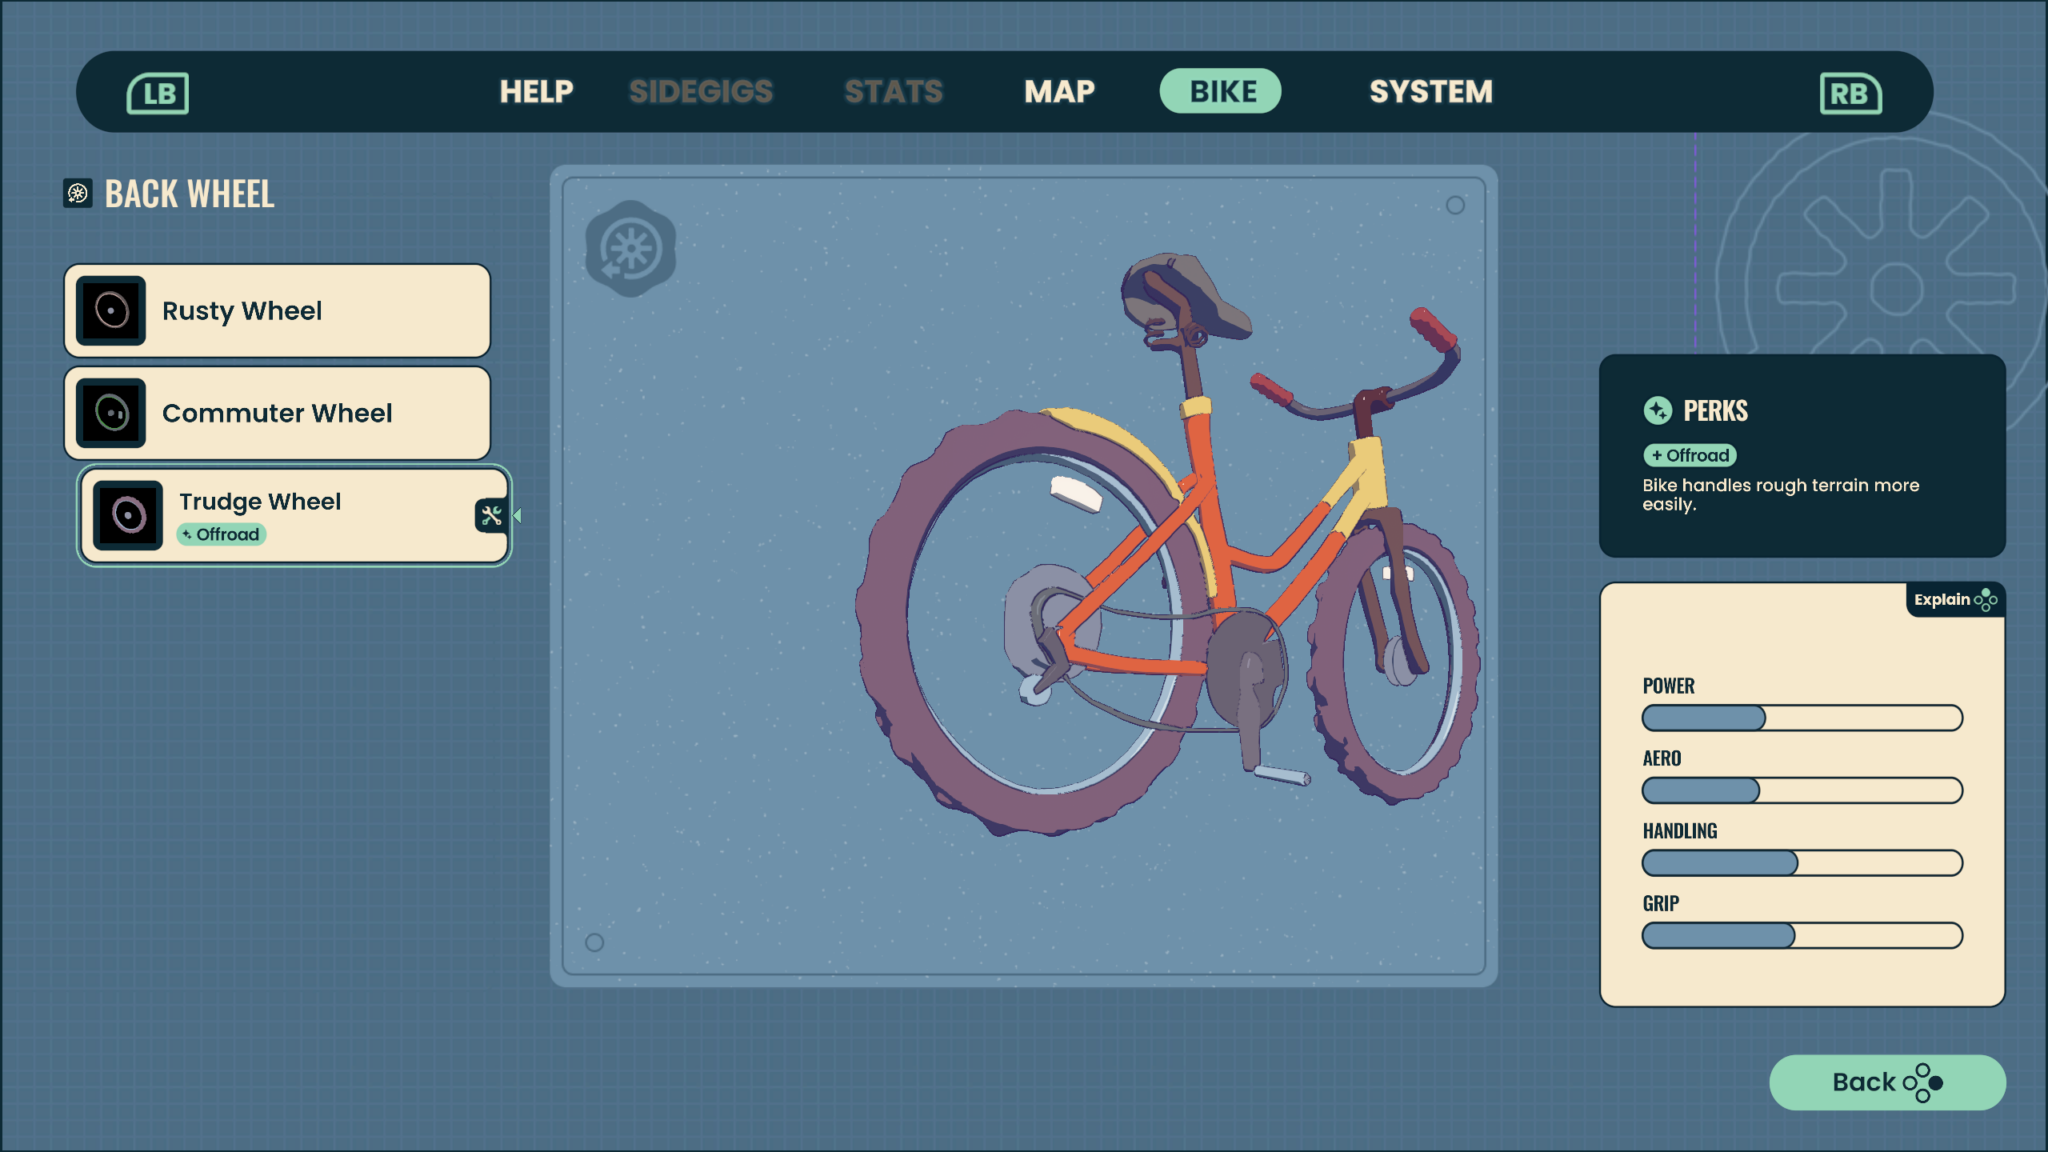Screen dimensions: 2048x1152
Task: Click the Power stat bar
Action: [x=1802, y=718]
